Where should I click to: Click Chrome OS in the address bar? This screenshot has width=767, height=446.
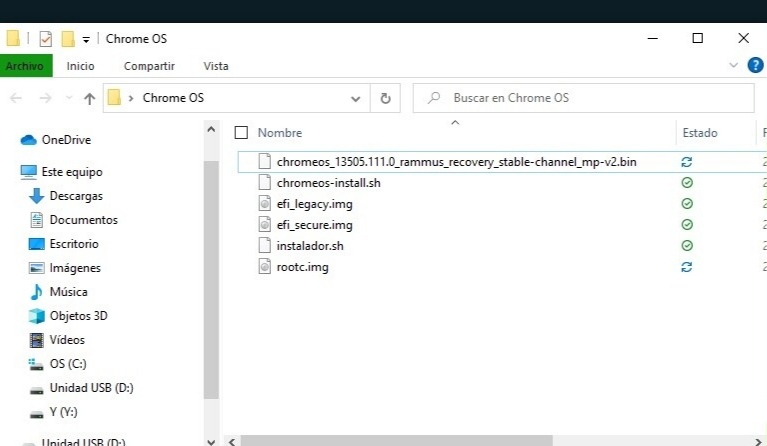coord(173,98)
